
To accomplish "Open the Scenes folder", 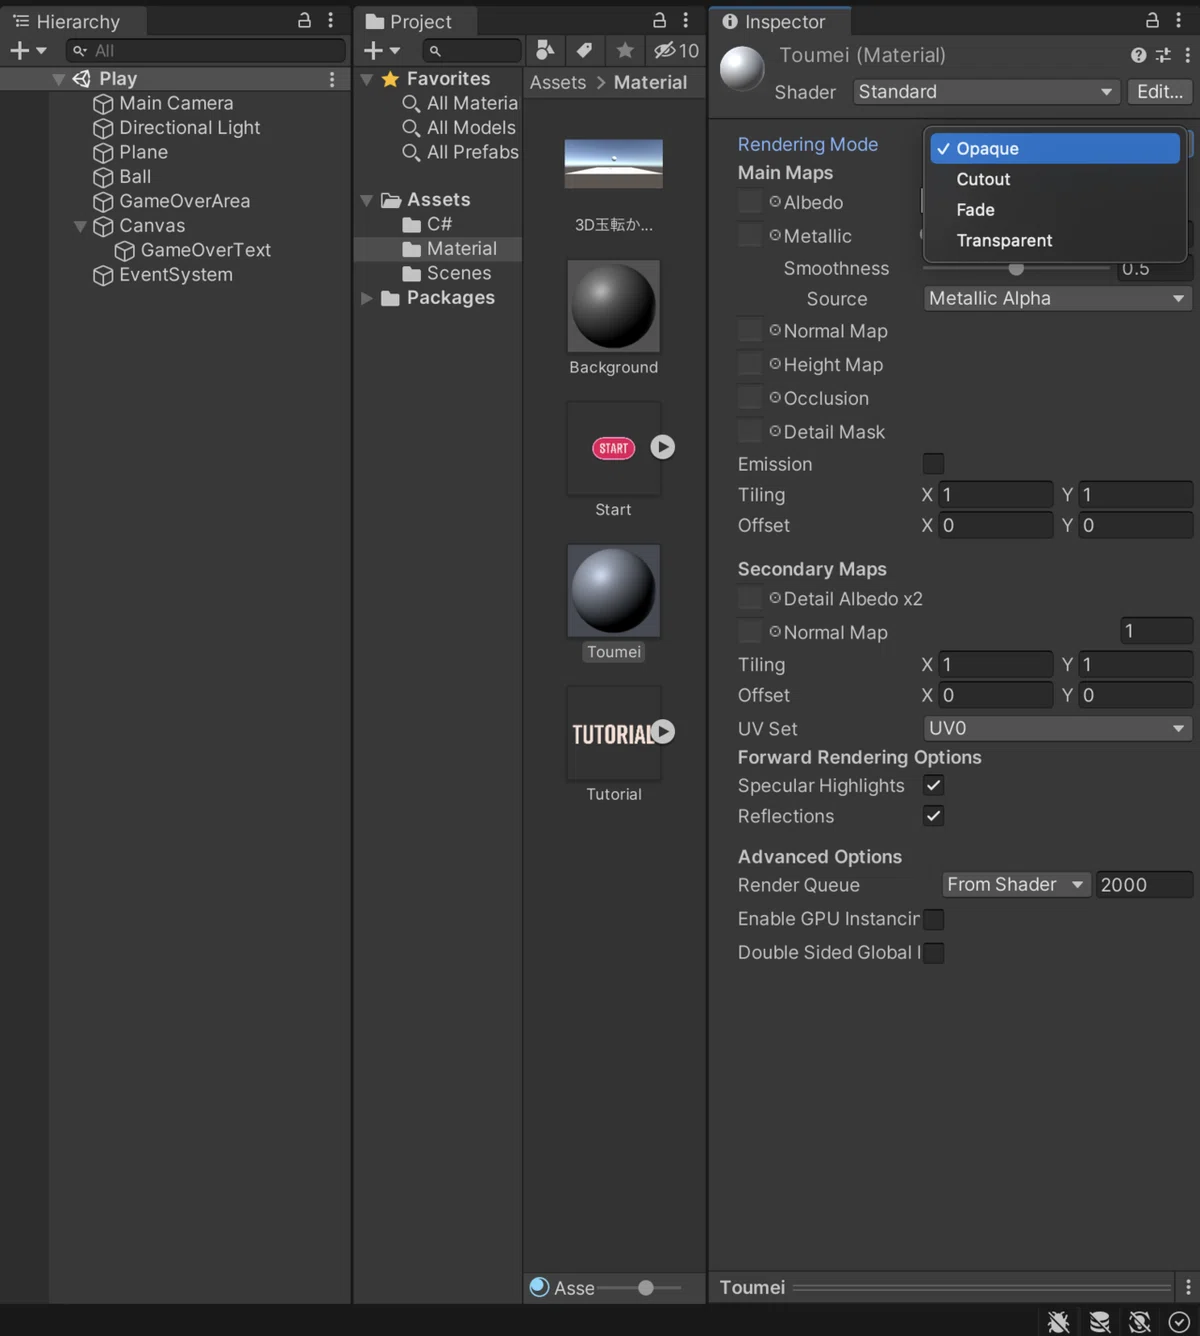I will [x=459, y=273].
